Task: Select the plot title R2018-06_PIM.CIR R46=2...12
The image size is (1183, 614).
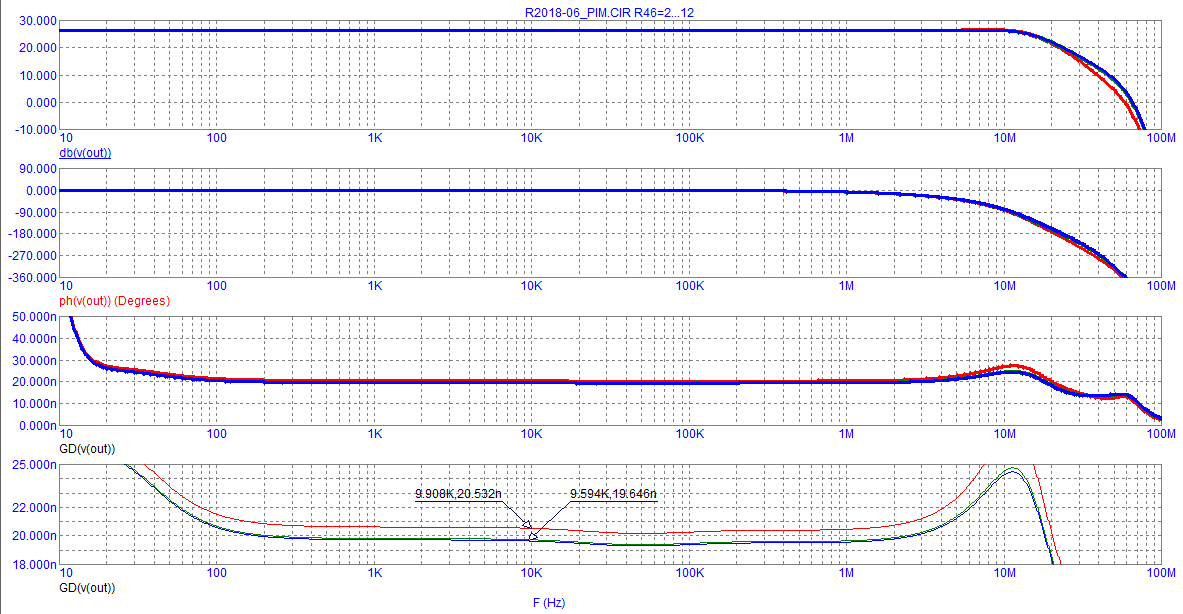Action: [x=609, y=13]
